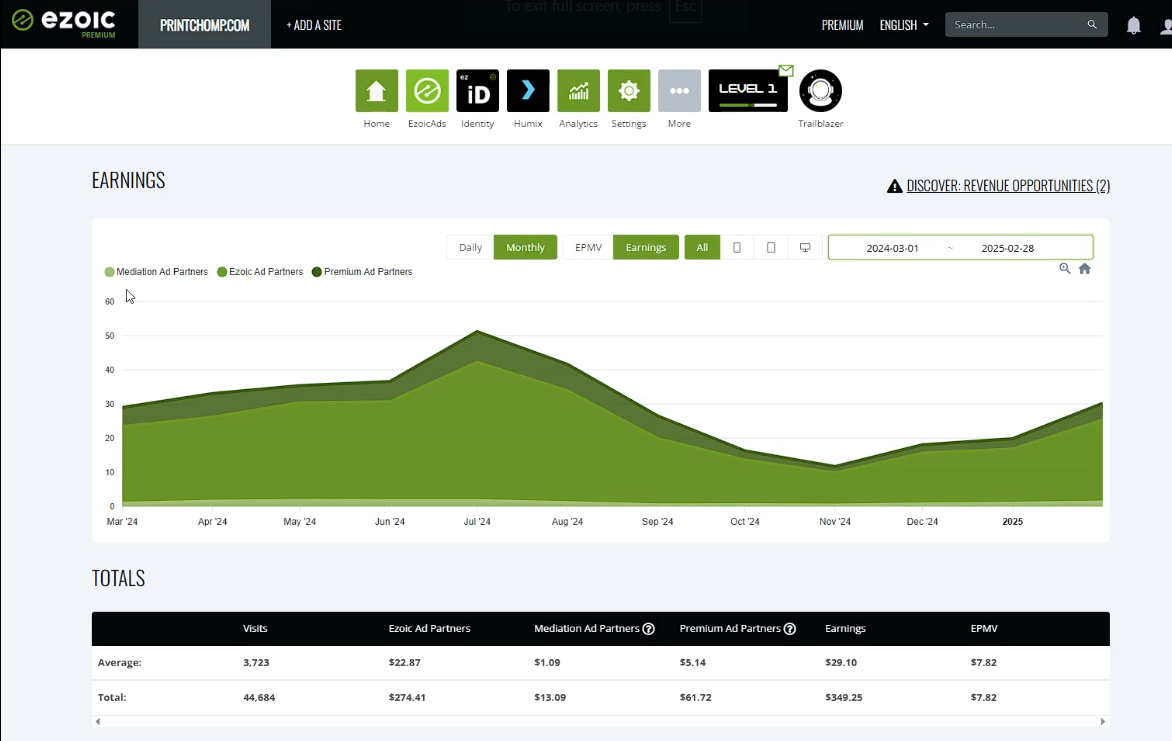The image size is (1172, 741).
Task: Click the search magnifier icon in top bar
Action: point(1092,25)
